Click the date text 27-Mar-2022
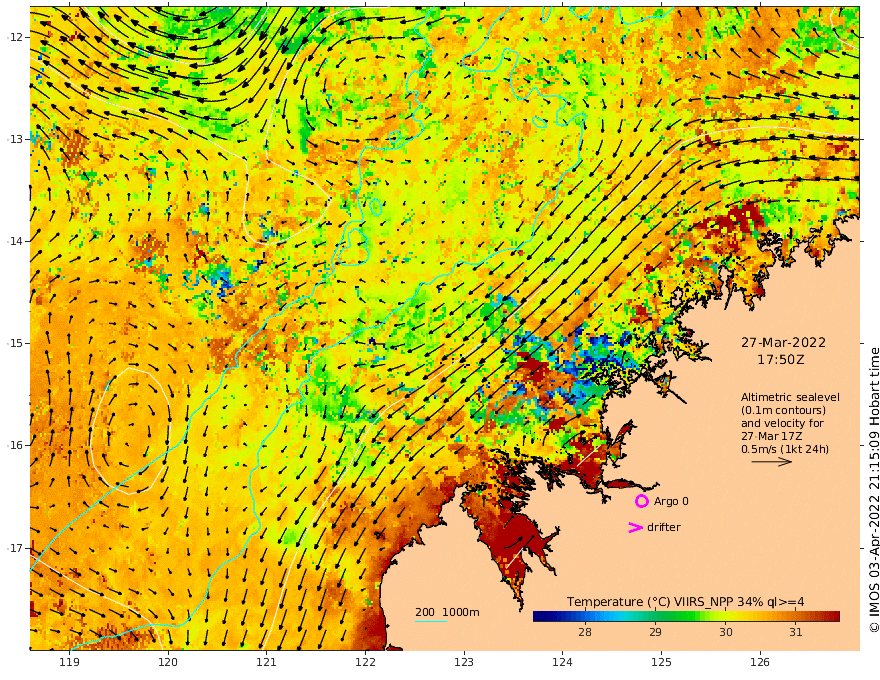Image resolution: width=880 pixels, height=680 pixels. [x=783, y=342]
